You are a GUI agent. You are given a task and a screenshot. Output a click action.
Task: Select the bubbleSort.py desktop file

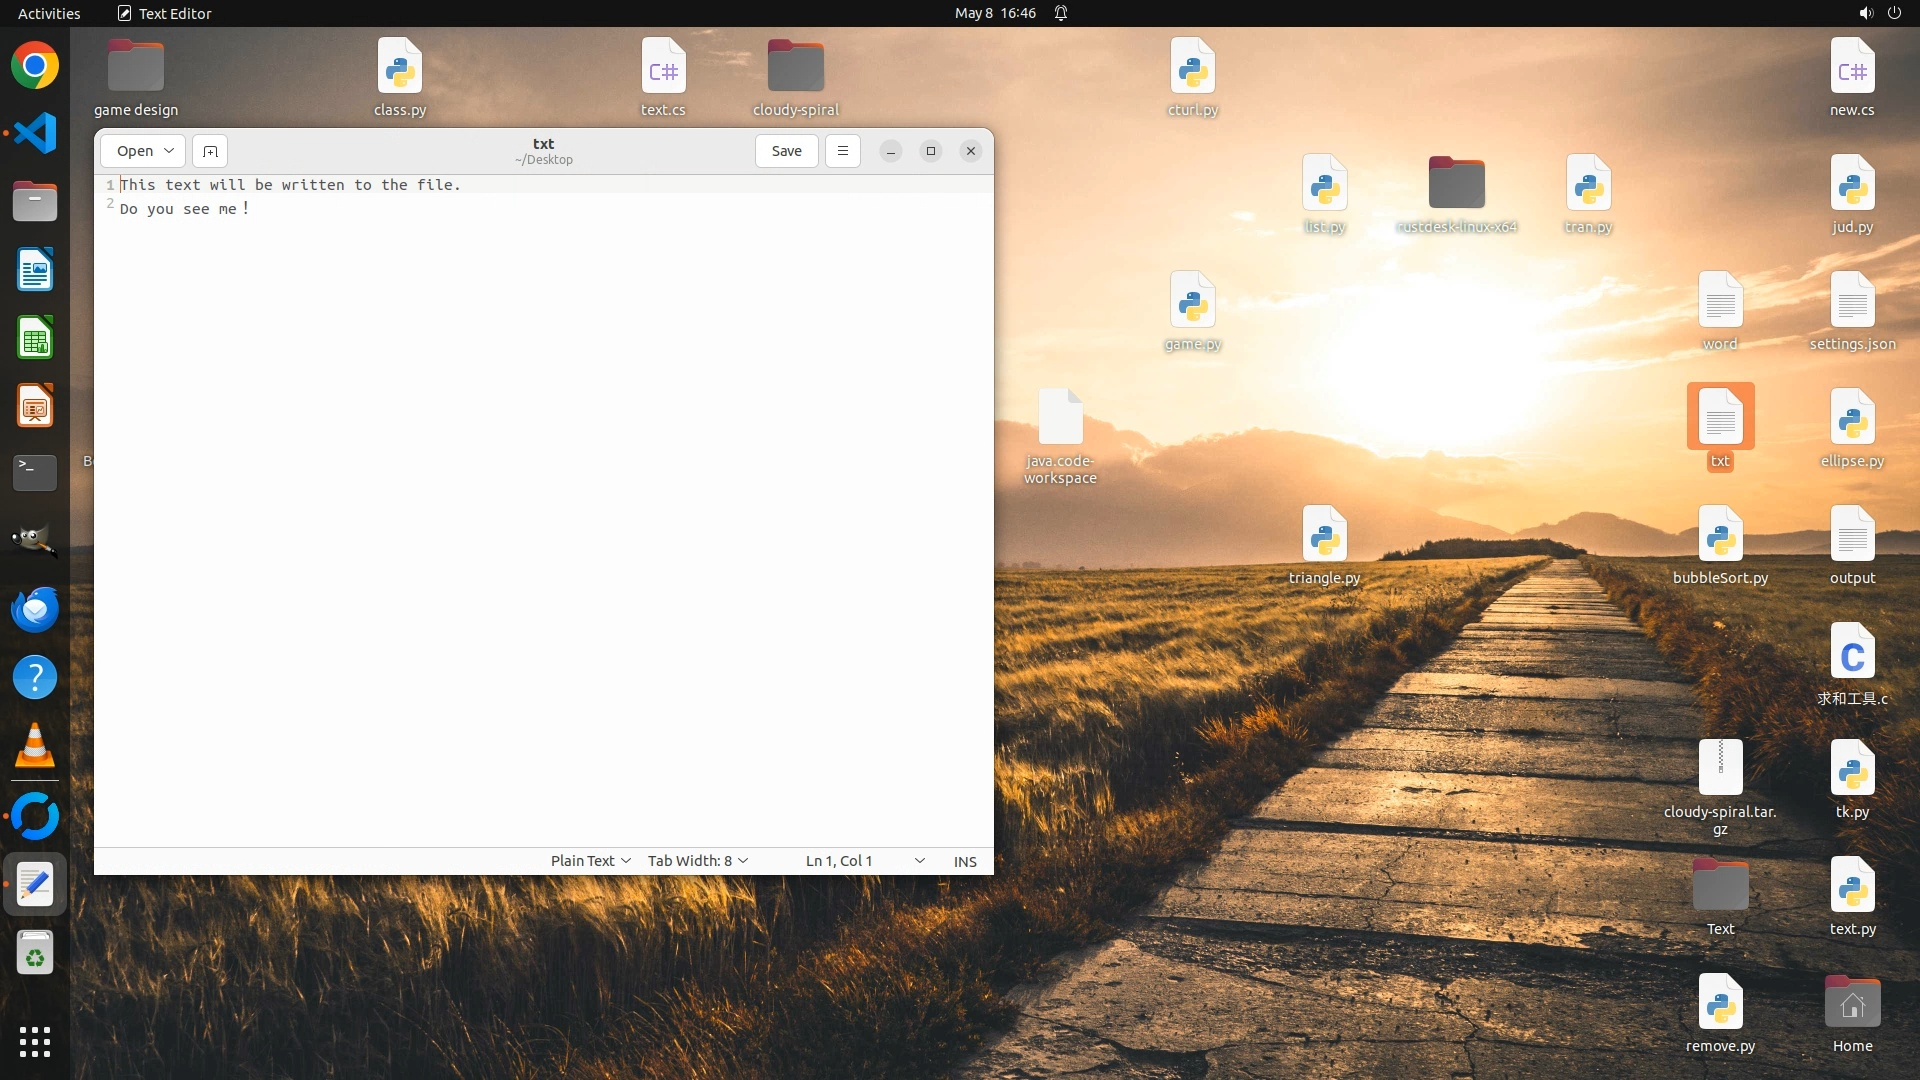(x=1720, y=544)
